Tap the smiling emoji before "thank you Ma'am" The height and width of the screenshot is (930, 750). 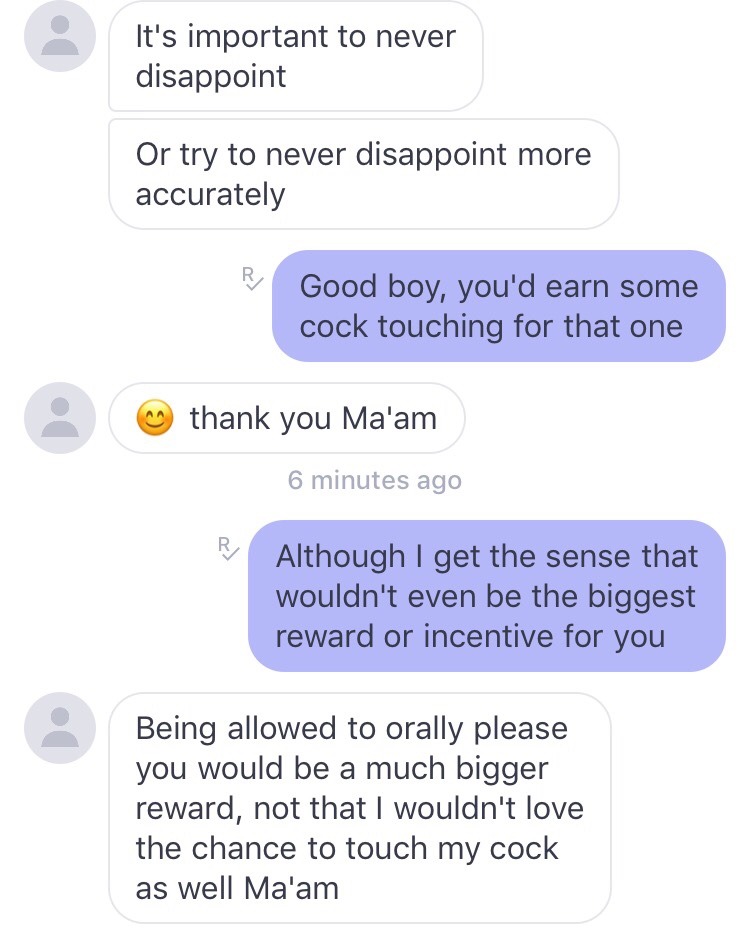click(154, 418)
